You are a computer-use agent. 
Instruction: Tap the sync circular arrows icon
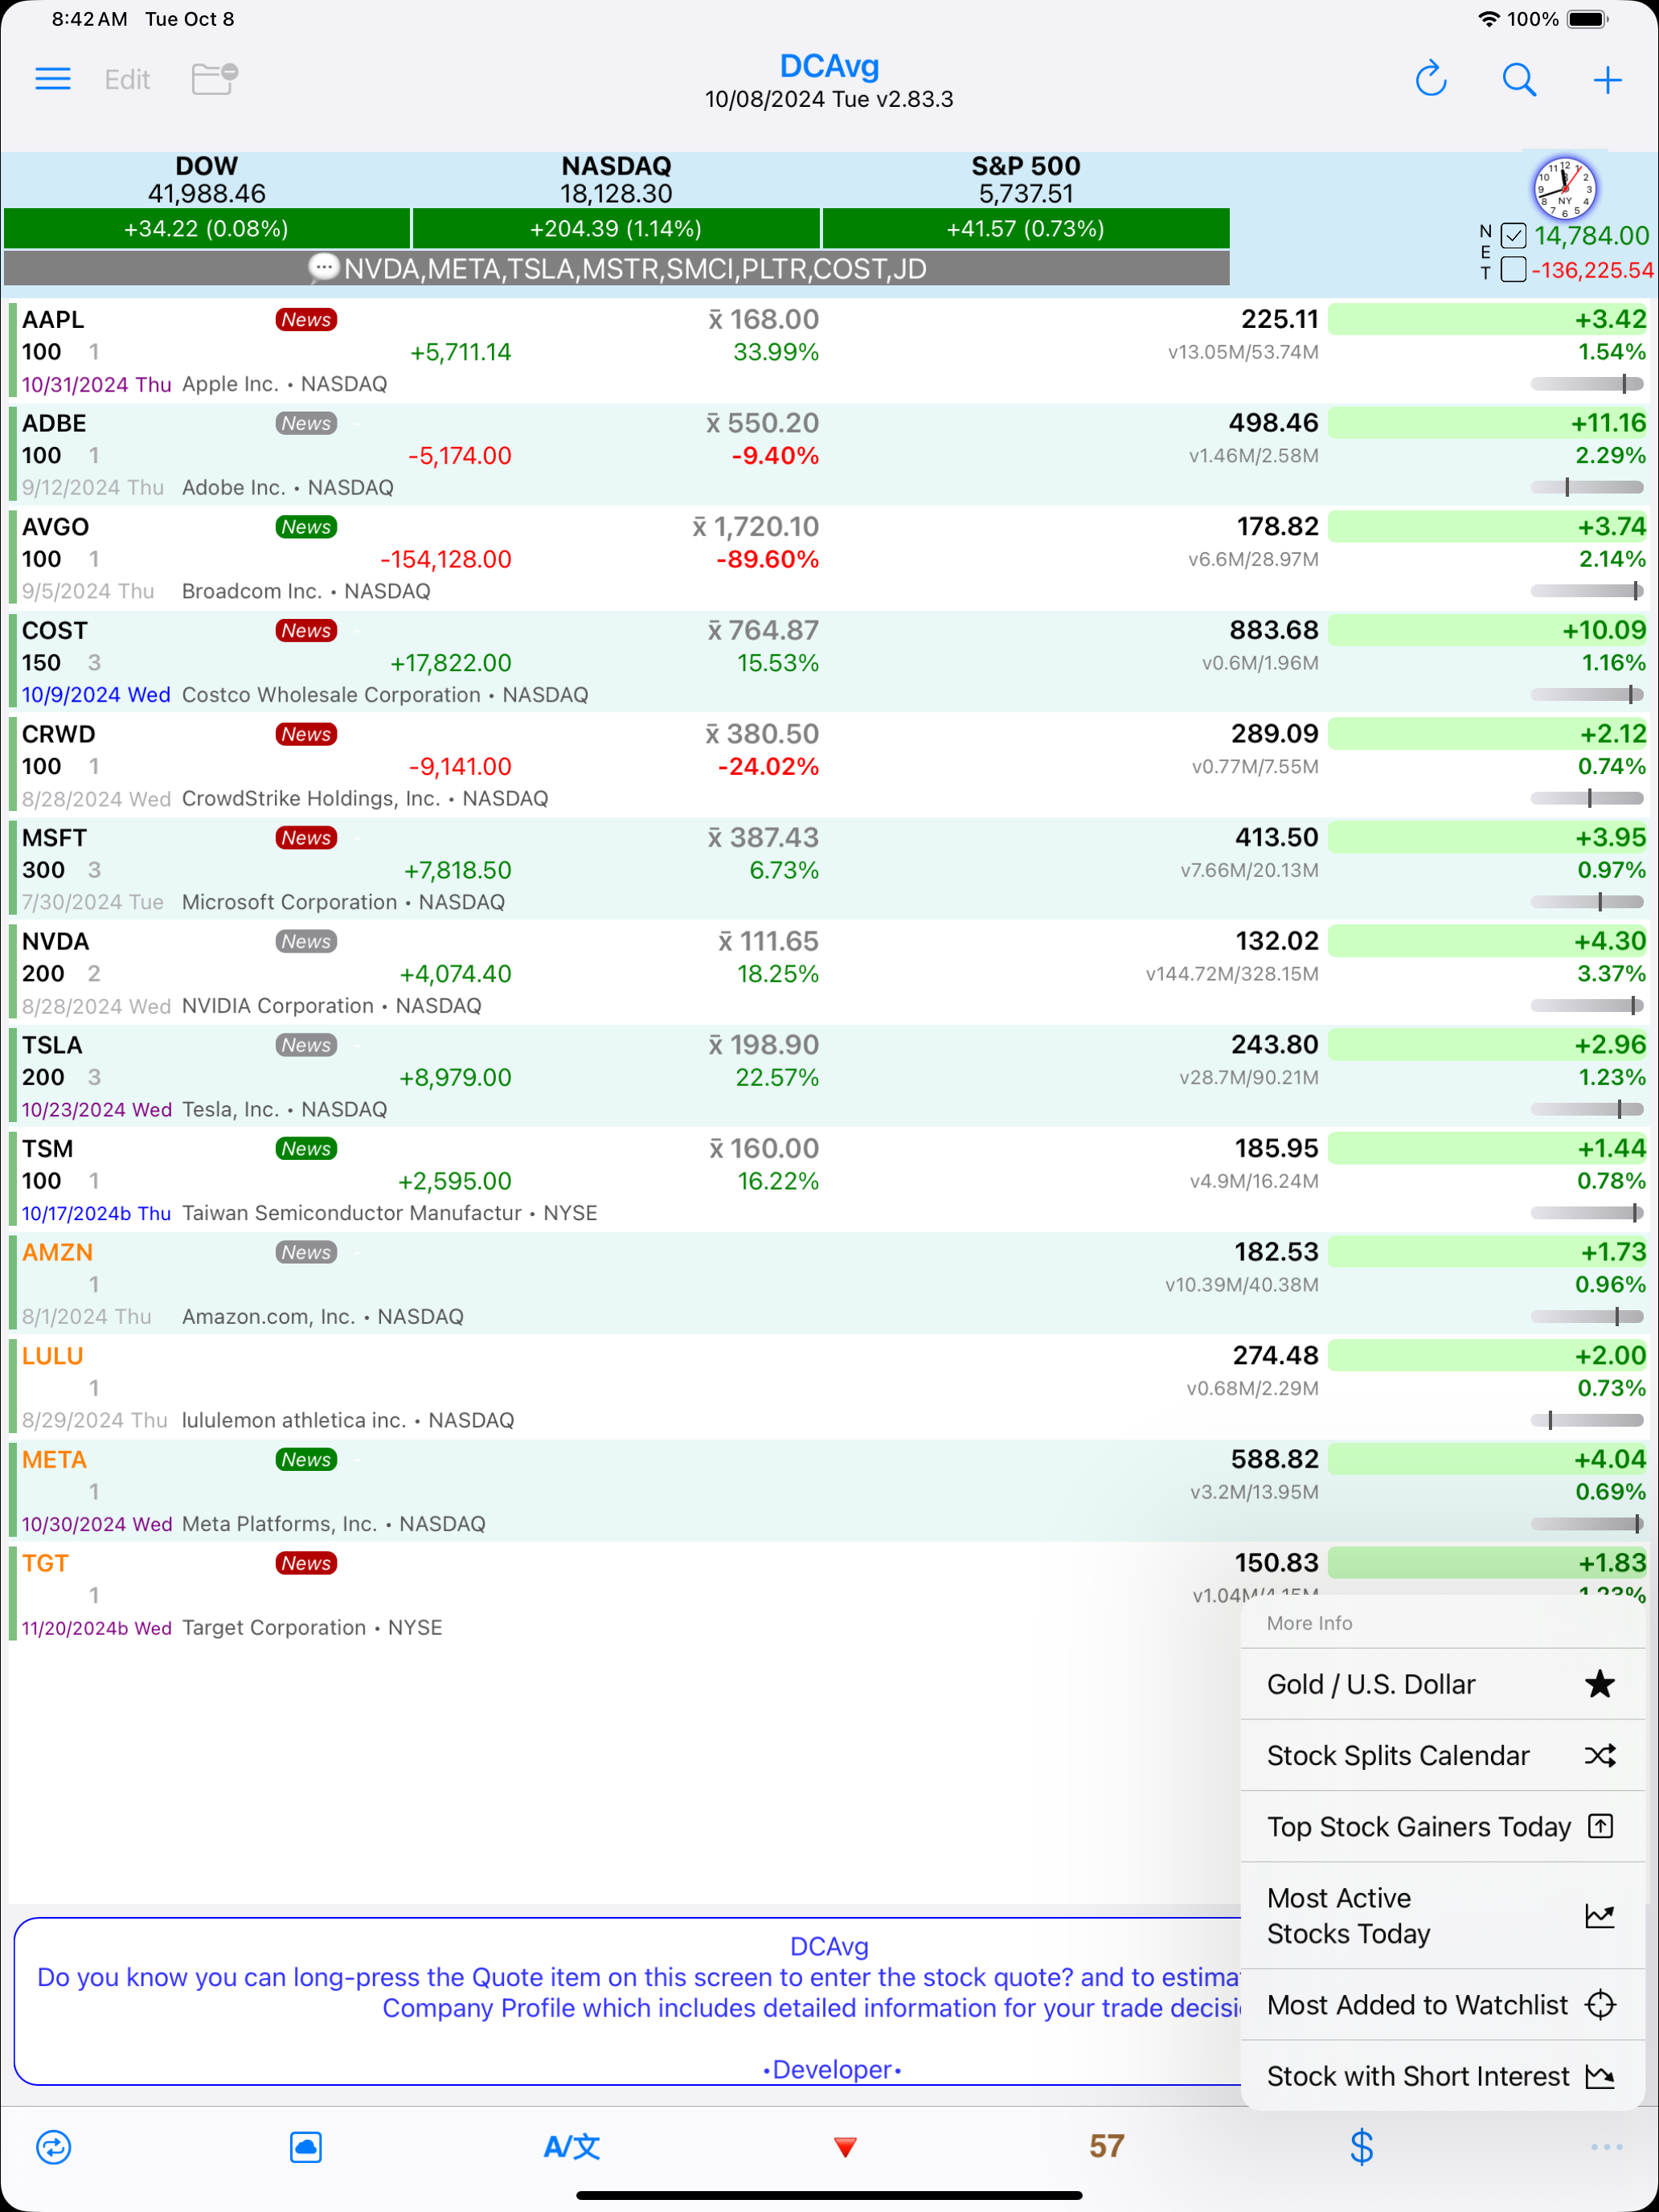pyautogui.click(x=53, y=2146)
